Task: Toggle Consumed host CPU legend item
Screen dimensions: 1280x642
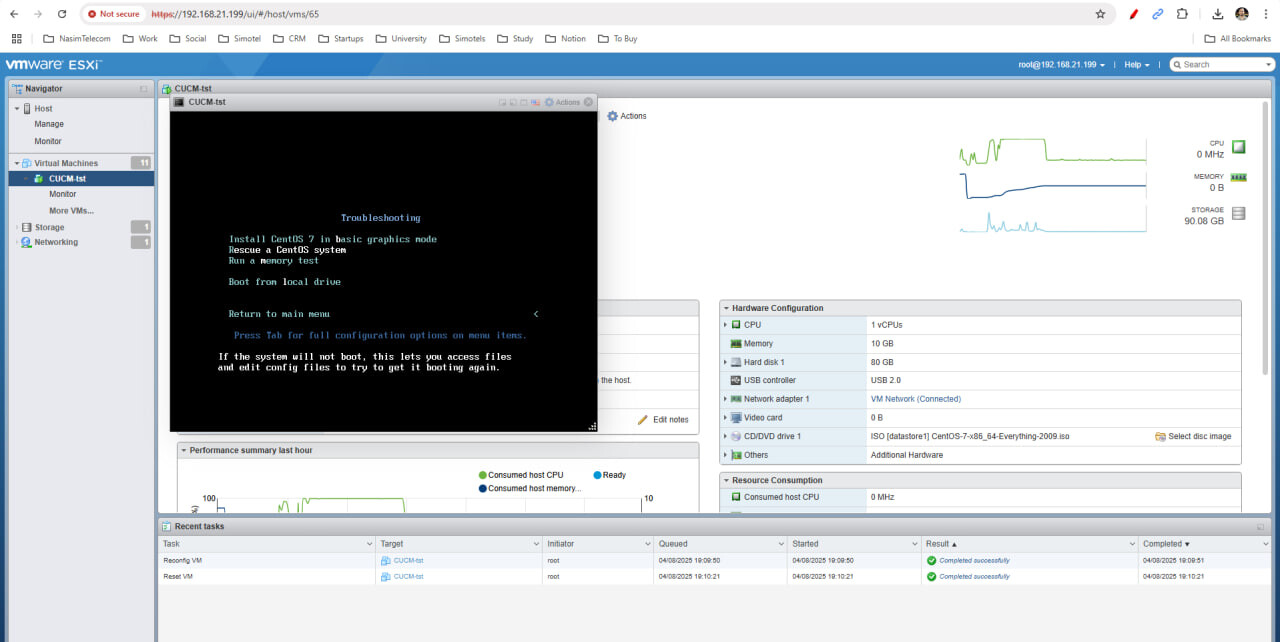Action: tap(520, 475)
